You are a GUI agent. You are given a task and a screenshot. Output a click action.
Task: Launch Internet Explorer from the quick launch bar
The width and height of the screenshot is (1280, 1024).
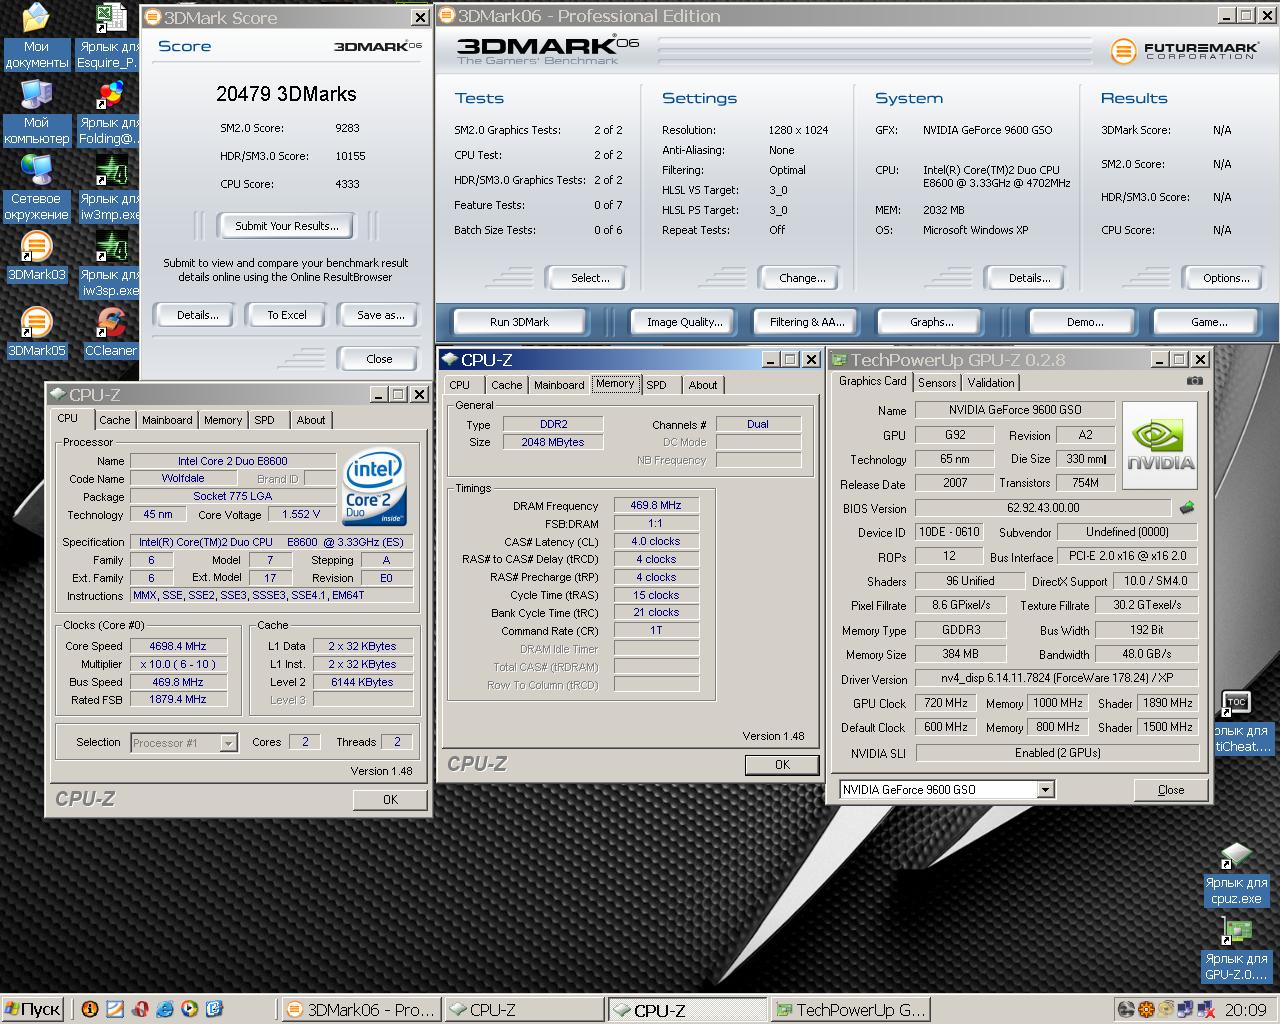click(x=165, y=1010)
